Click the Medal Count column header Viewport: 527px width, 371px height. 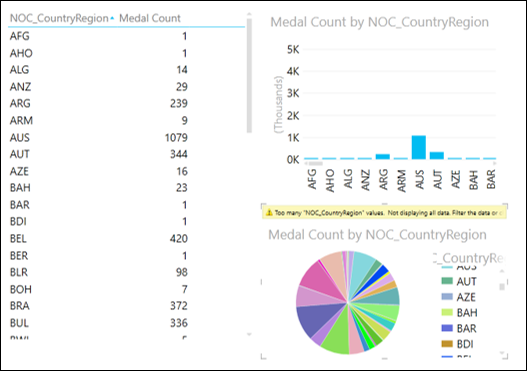click(x=150, y=18)
